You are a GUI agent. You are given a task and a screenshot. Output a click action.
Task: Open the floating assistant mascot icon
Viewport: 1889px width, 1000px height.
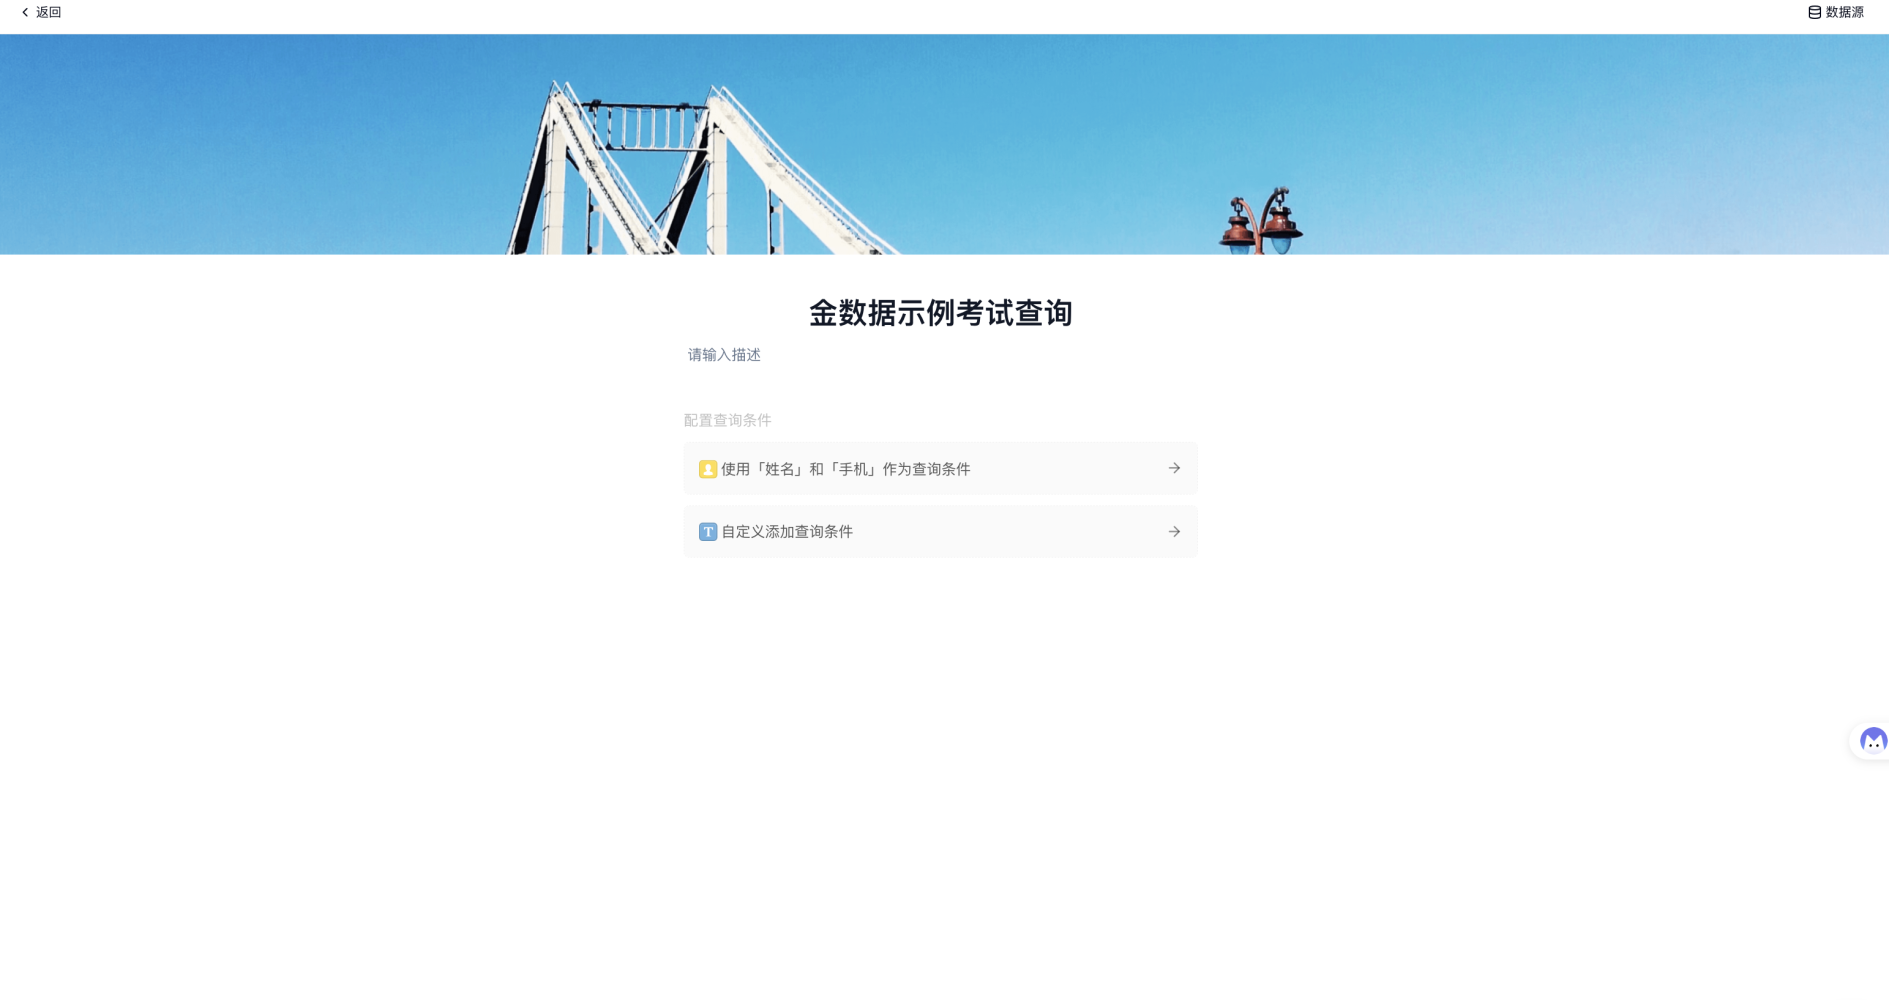1872,741
